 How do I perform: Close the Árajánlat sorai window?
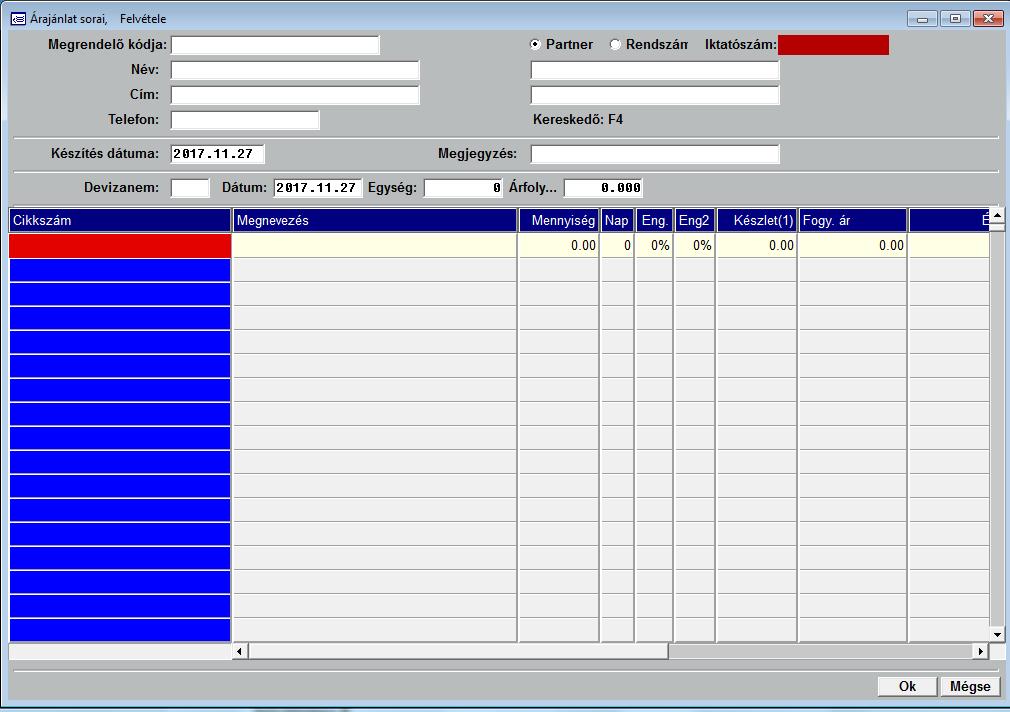[x=988, y=19]
